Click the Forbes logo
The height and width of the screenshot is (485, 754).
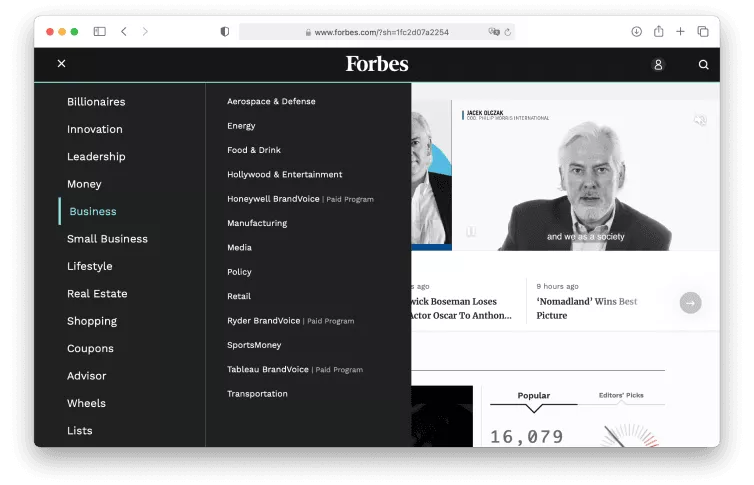coord(377,64)
